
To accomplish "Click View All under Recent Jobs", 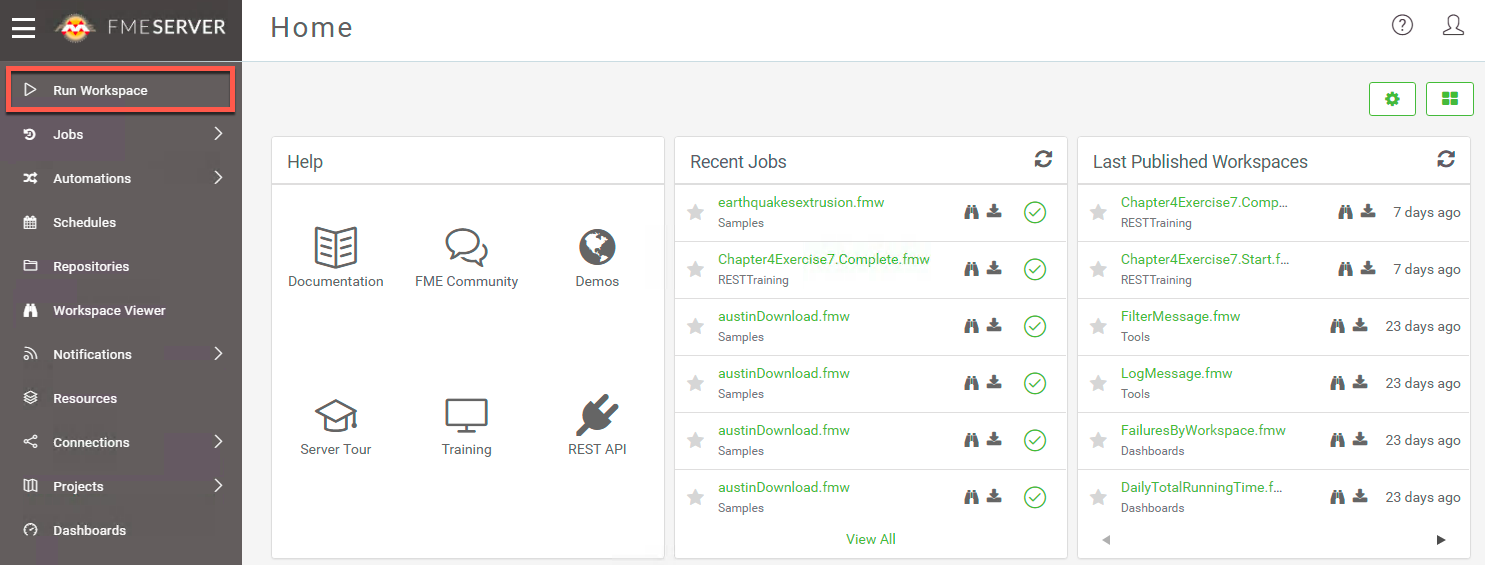I will point(871,539).
